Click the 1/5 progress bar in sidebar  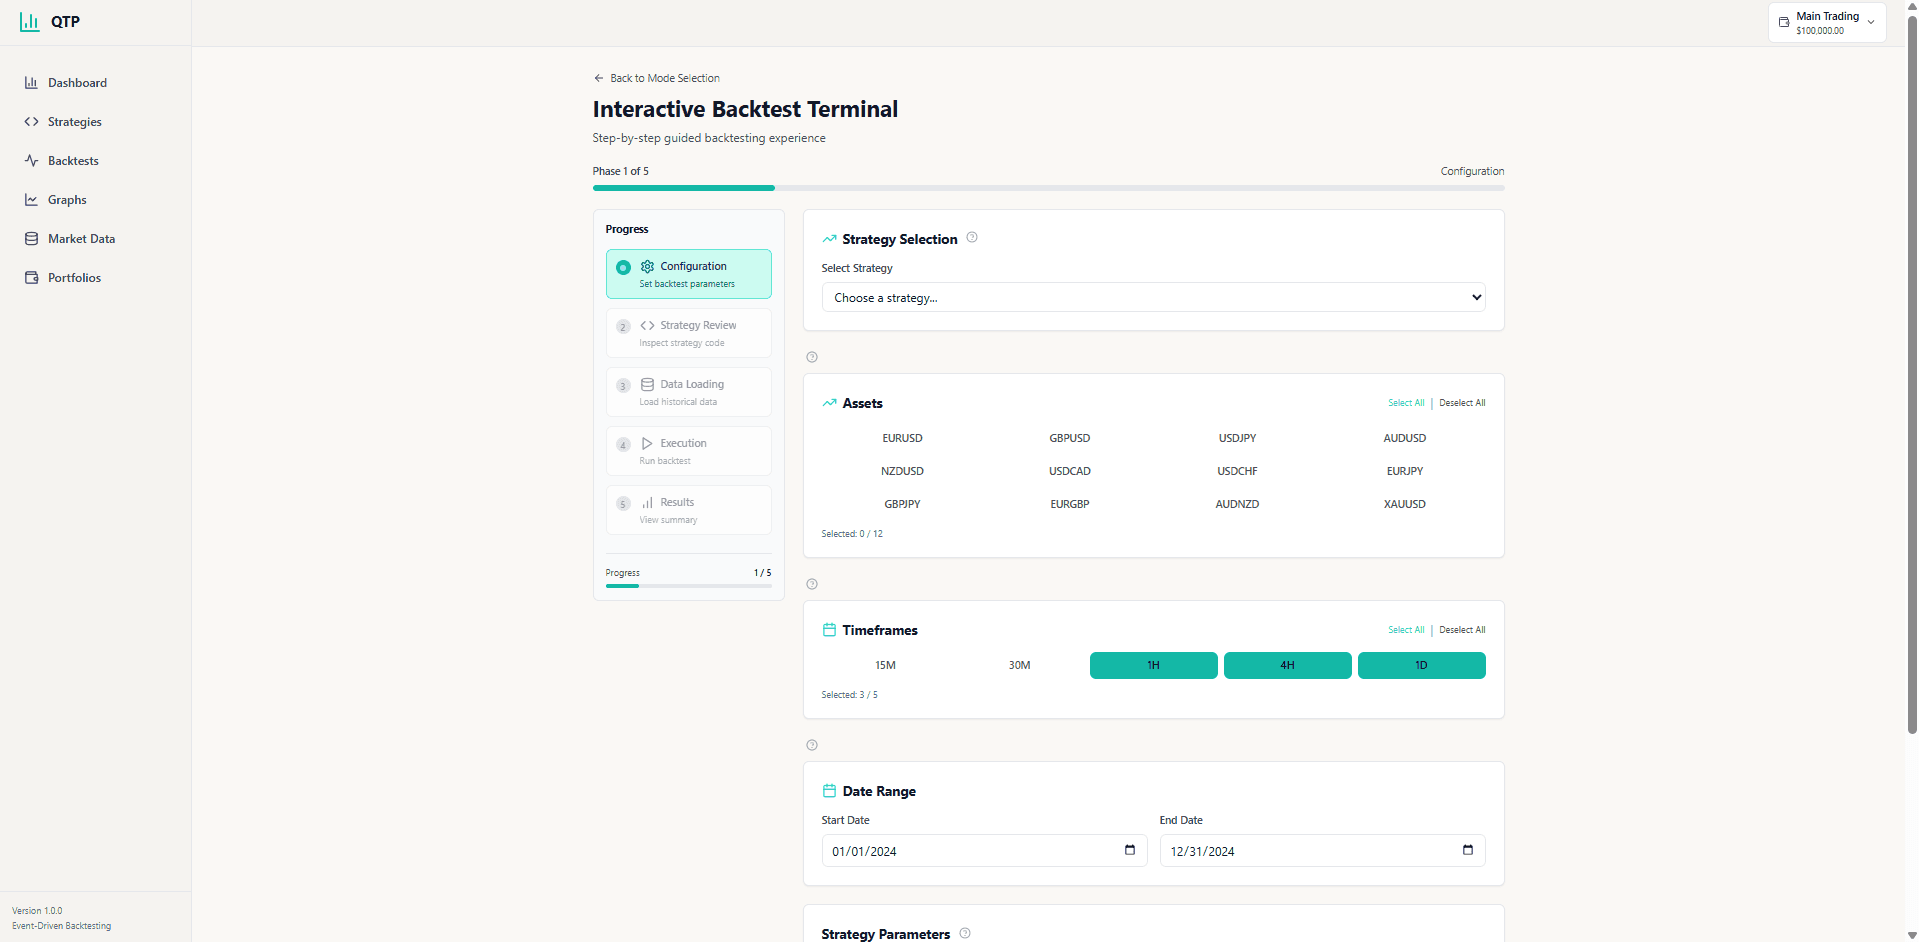688,586
